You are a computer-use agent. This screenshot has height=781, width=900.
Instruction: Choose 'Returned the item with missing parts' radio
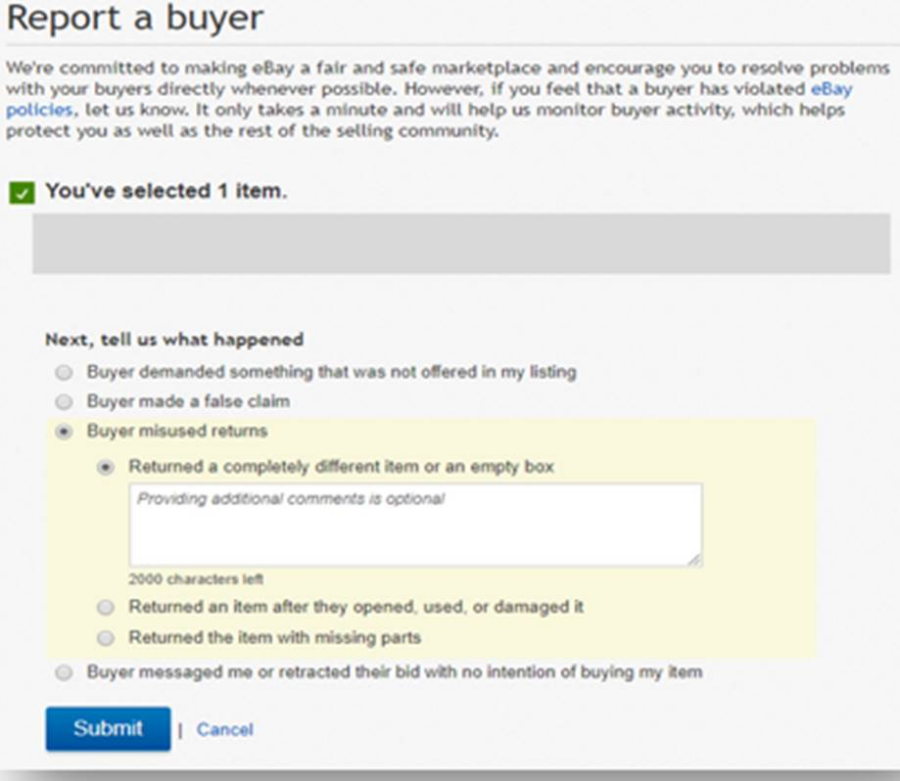pyautogui.click(x=106, y=638)
